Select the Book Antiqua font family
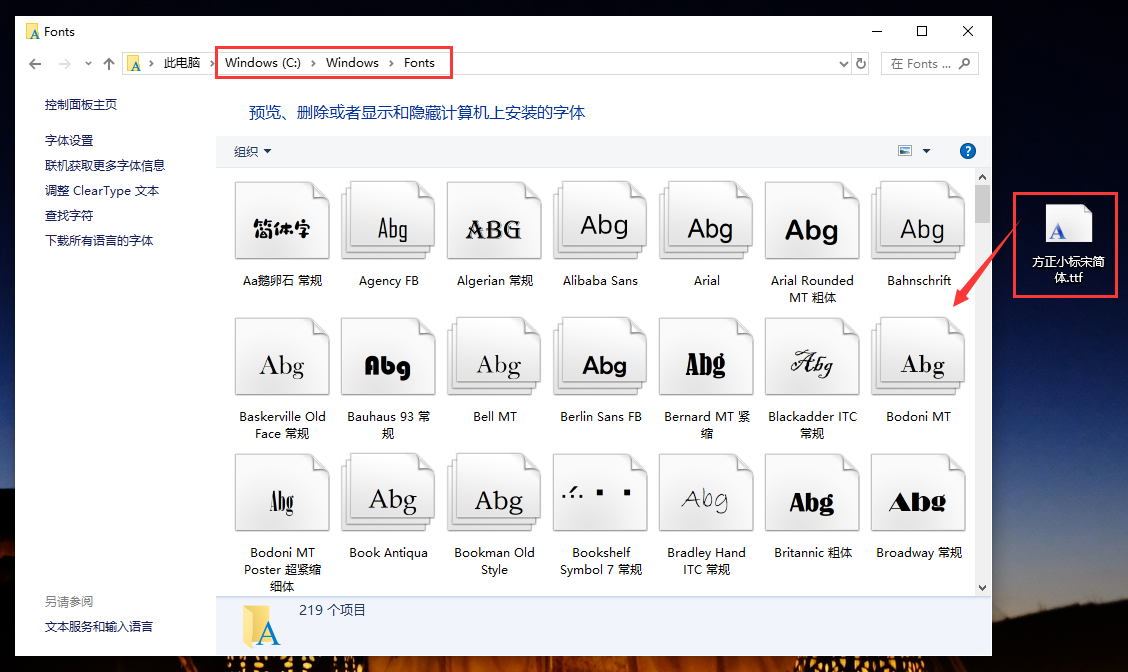The image size is (1128, 672). [388, 492]
